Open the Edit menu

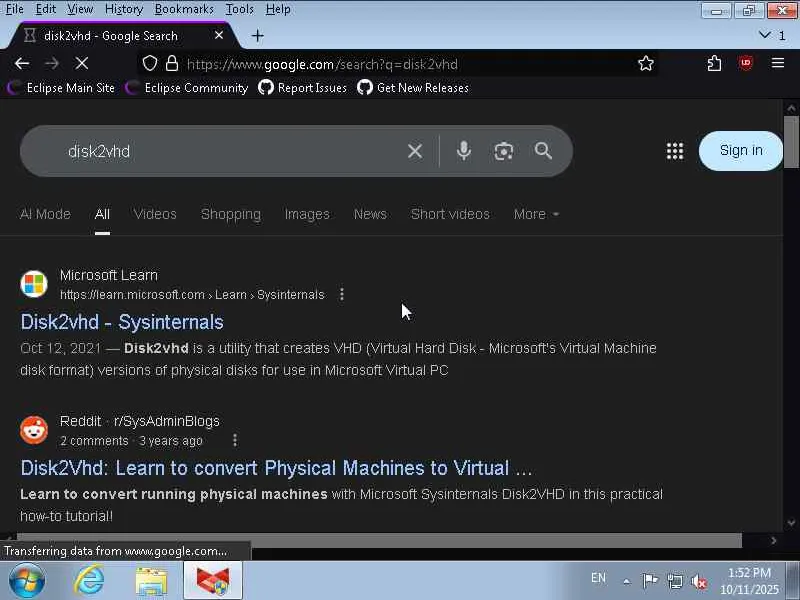tap(45, 9)
